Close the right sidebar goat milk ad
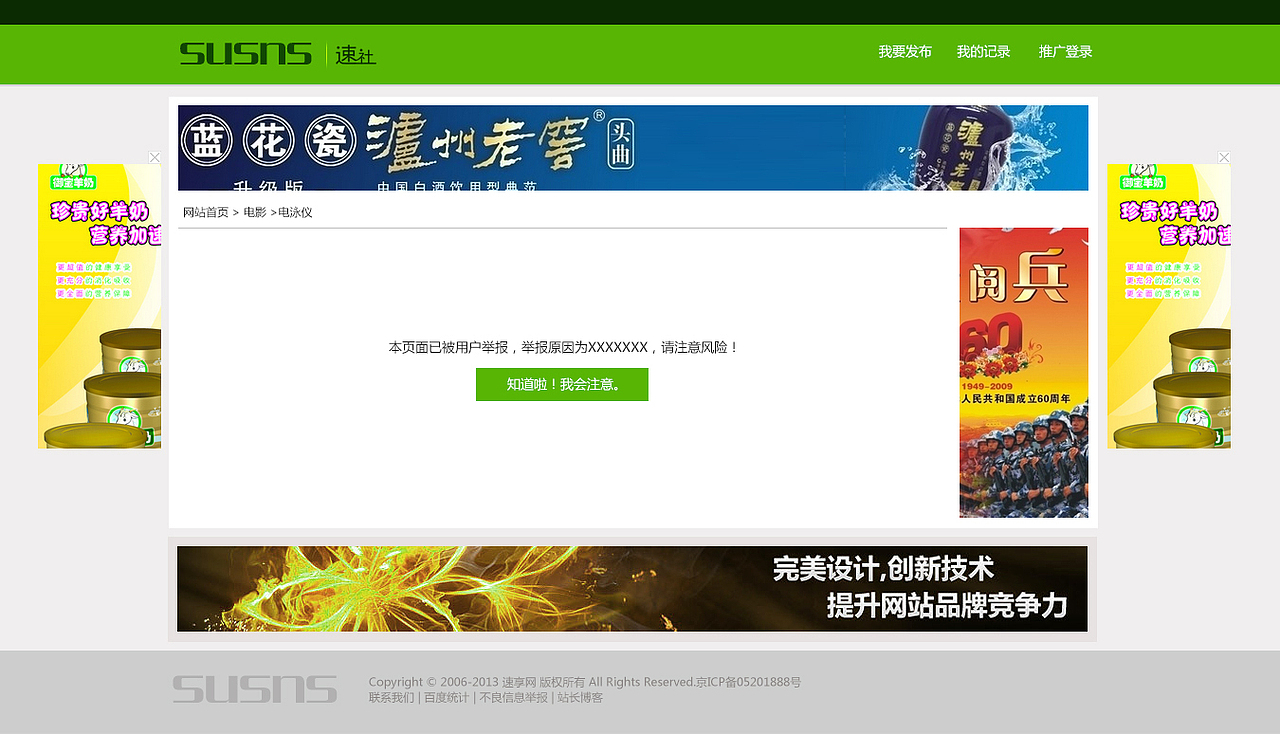Image resolution: width=1280 pixels, height=734 pixels. point(1223,157)
